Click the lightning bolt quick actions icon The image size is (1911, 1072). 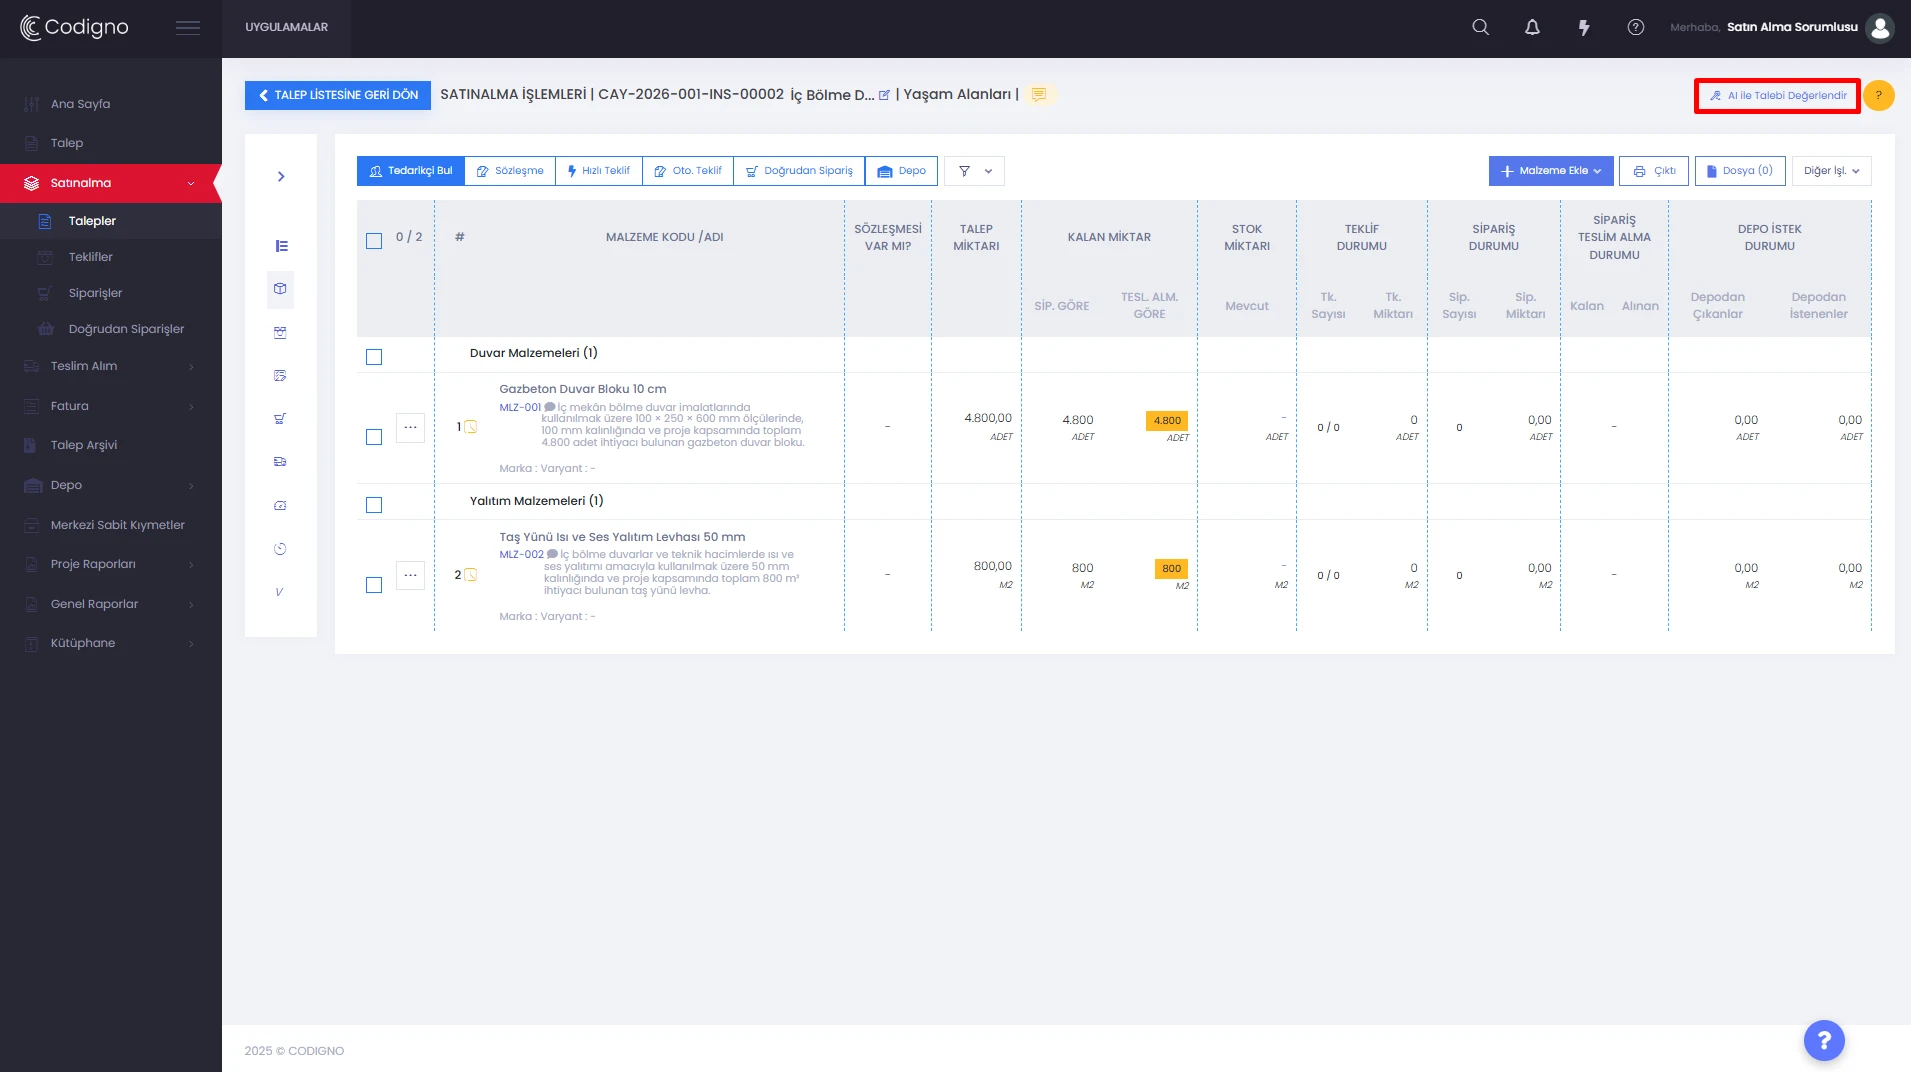pyautogui.click(x=1584, y=27)
